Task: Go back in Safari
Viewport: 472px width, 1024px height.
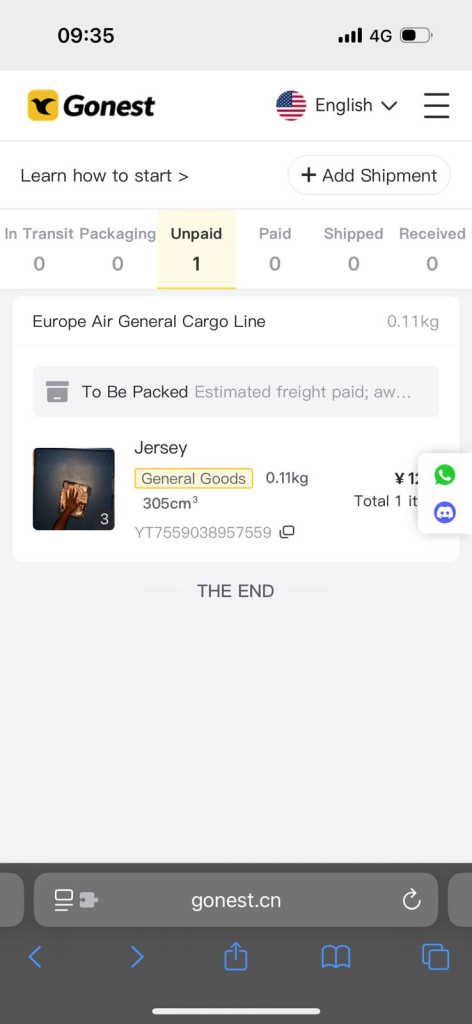Action: pos(35,957)
